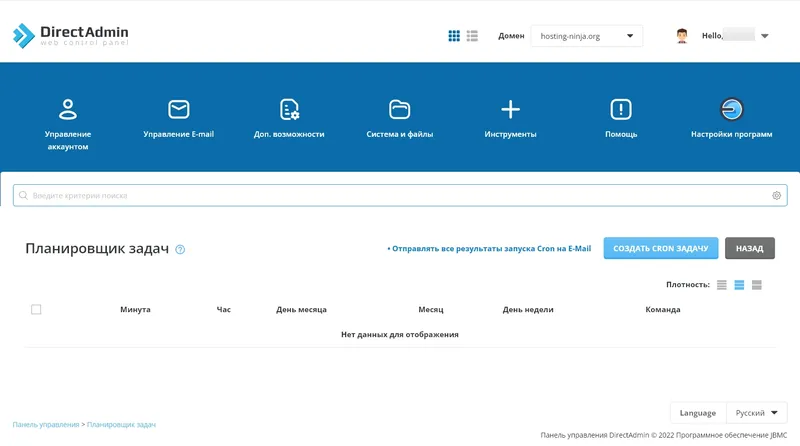Image resolution: width=800 pixels, height=446 pixels.
Task: Expand the Hello user menu arrow
Action: [764, 36]
